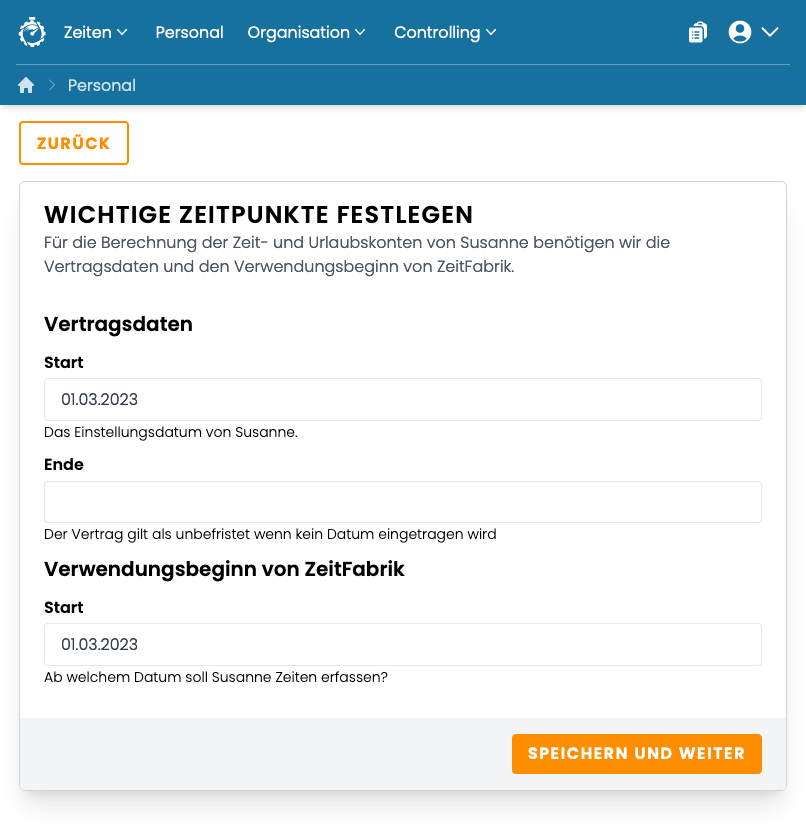Focus the Vertragsdaten Start date field

(403, 400)
